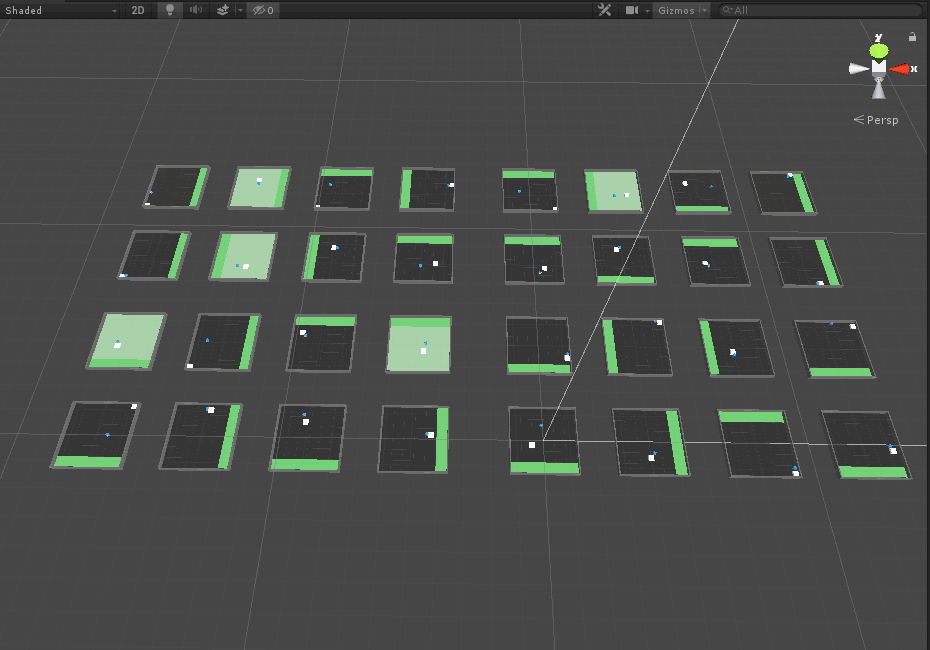The height and width of the screenshot is (650, 930).
Task: Focus the scene search field labeled All
Action: click(820, 10)
